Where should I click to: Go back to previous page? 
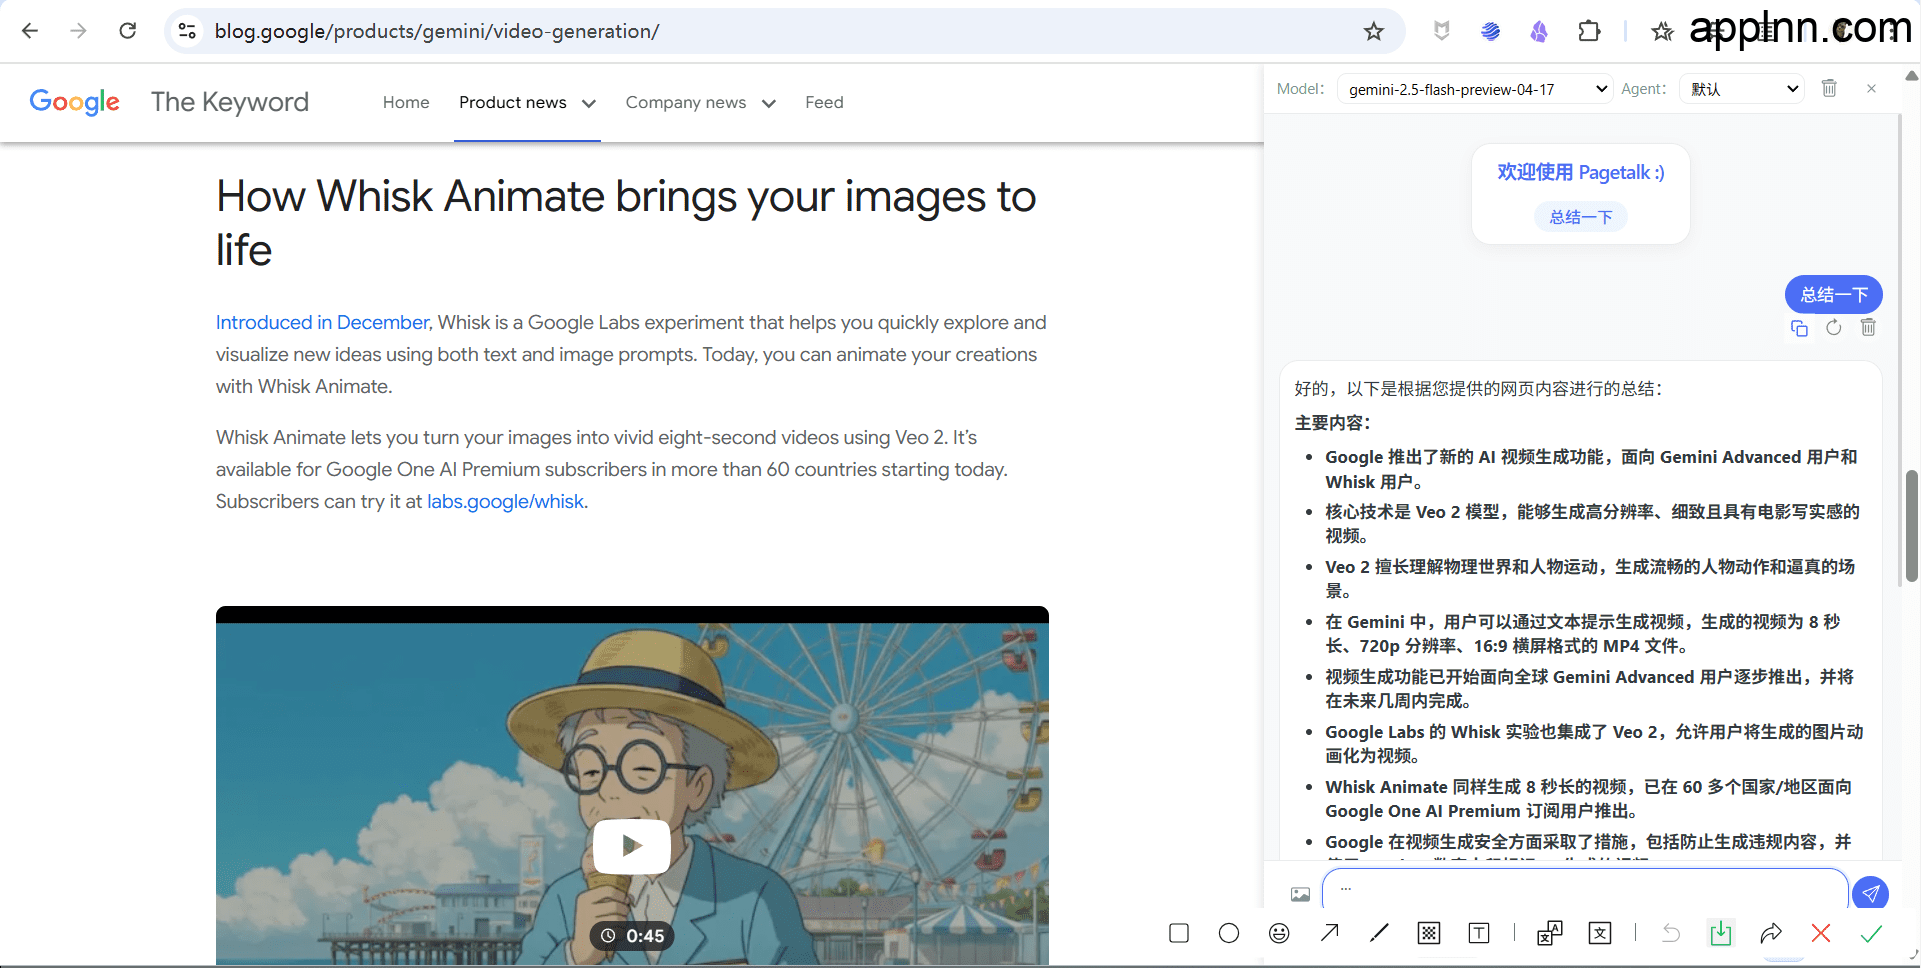click(x=30, y=31)
